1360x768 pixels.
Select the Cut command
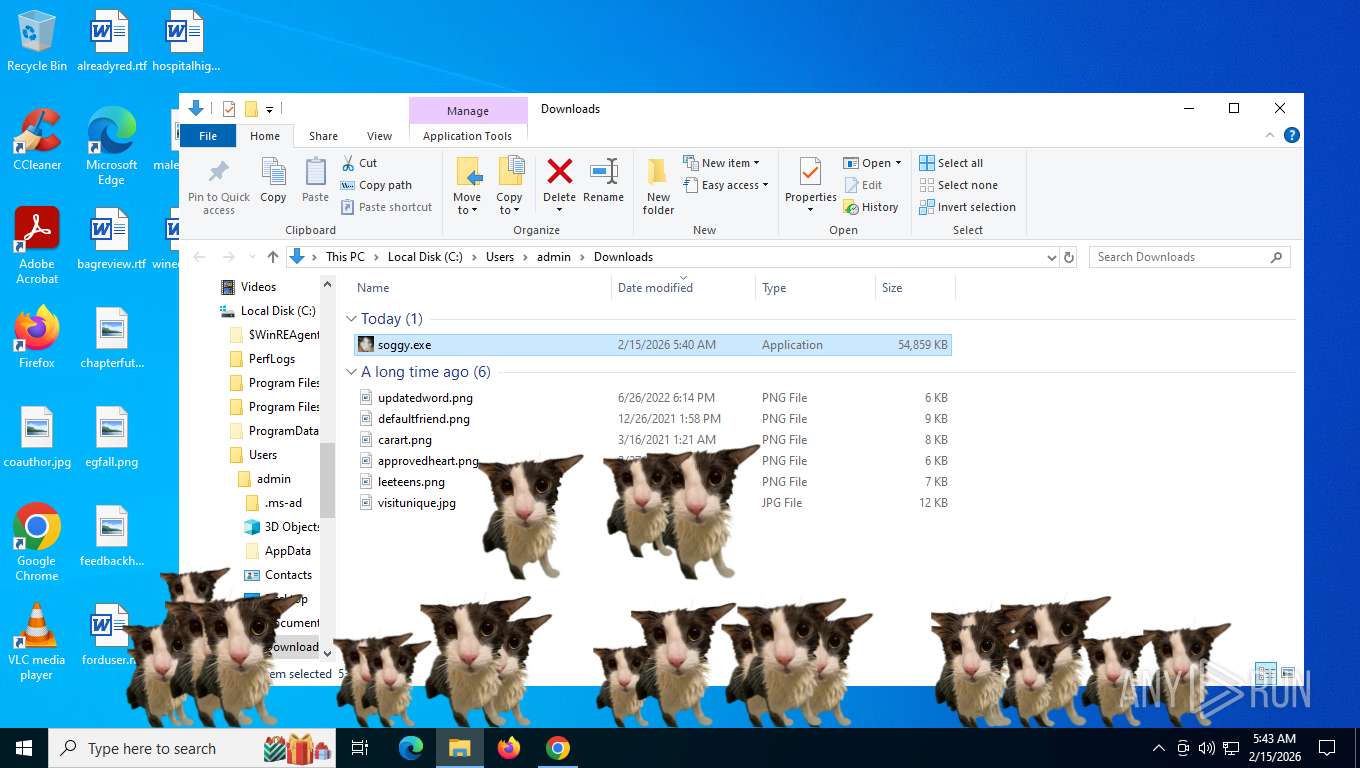359,163
